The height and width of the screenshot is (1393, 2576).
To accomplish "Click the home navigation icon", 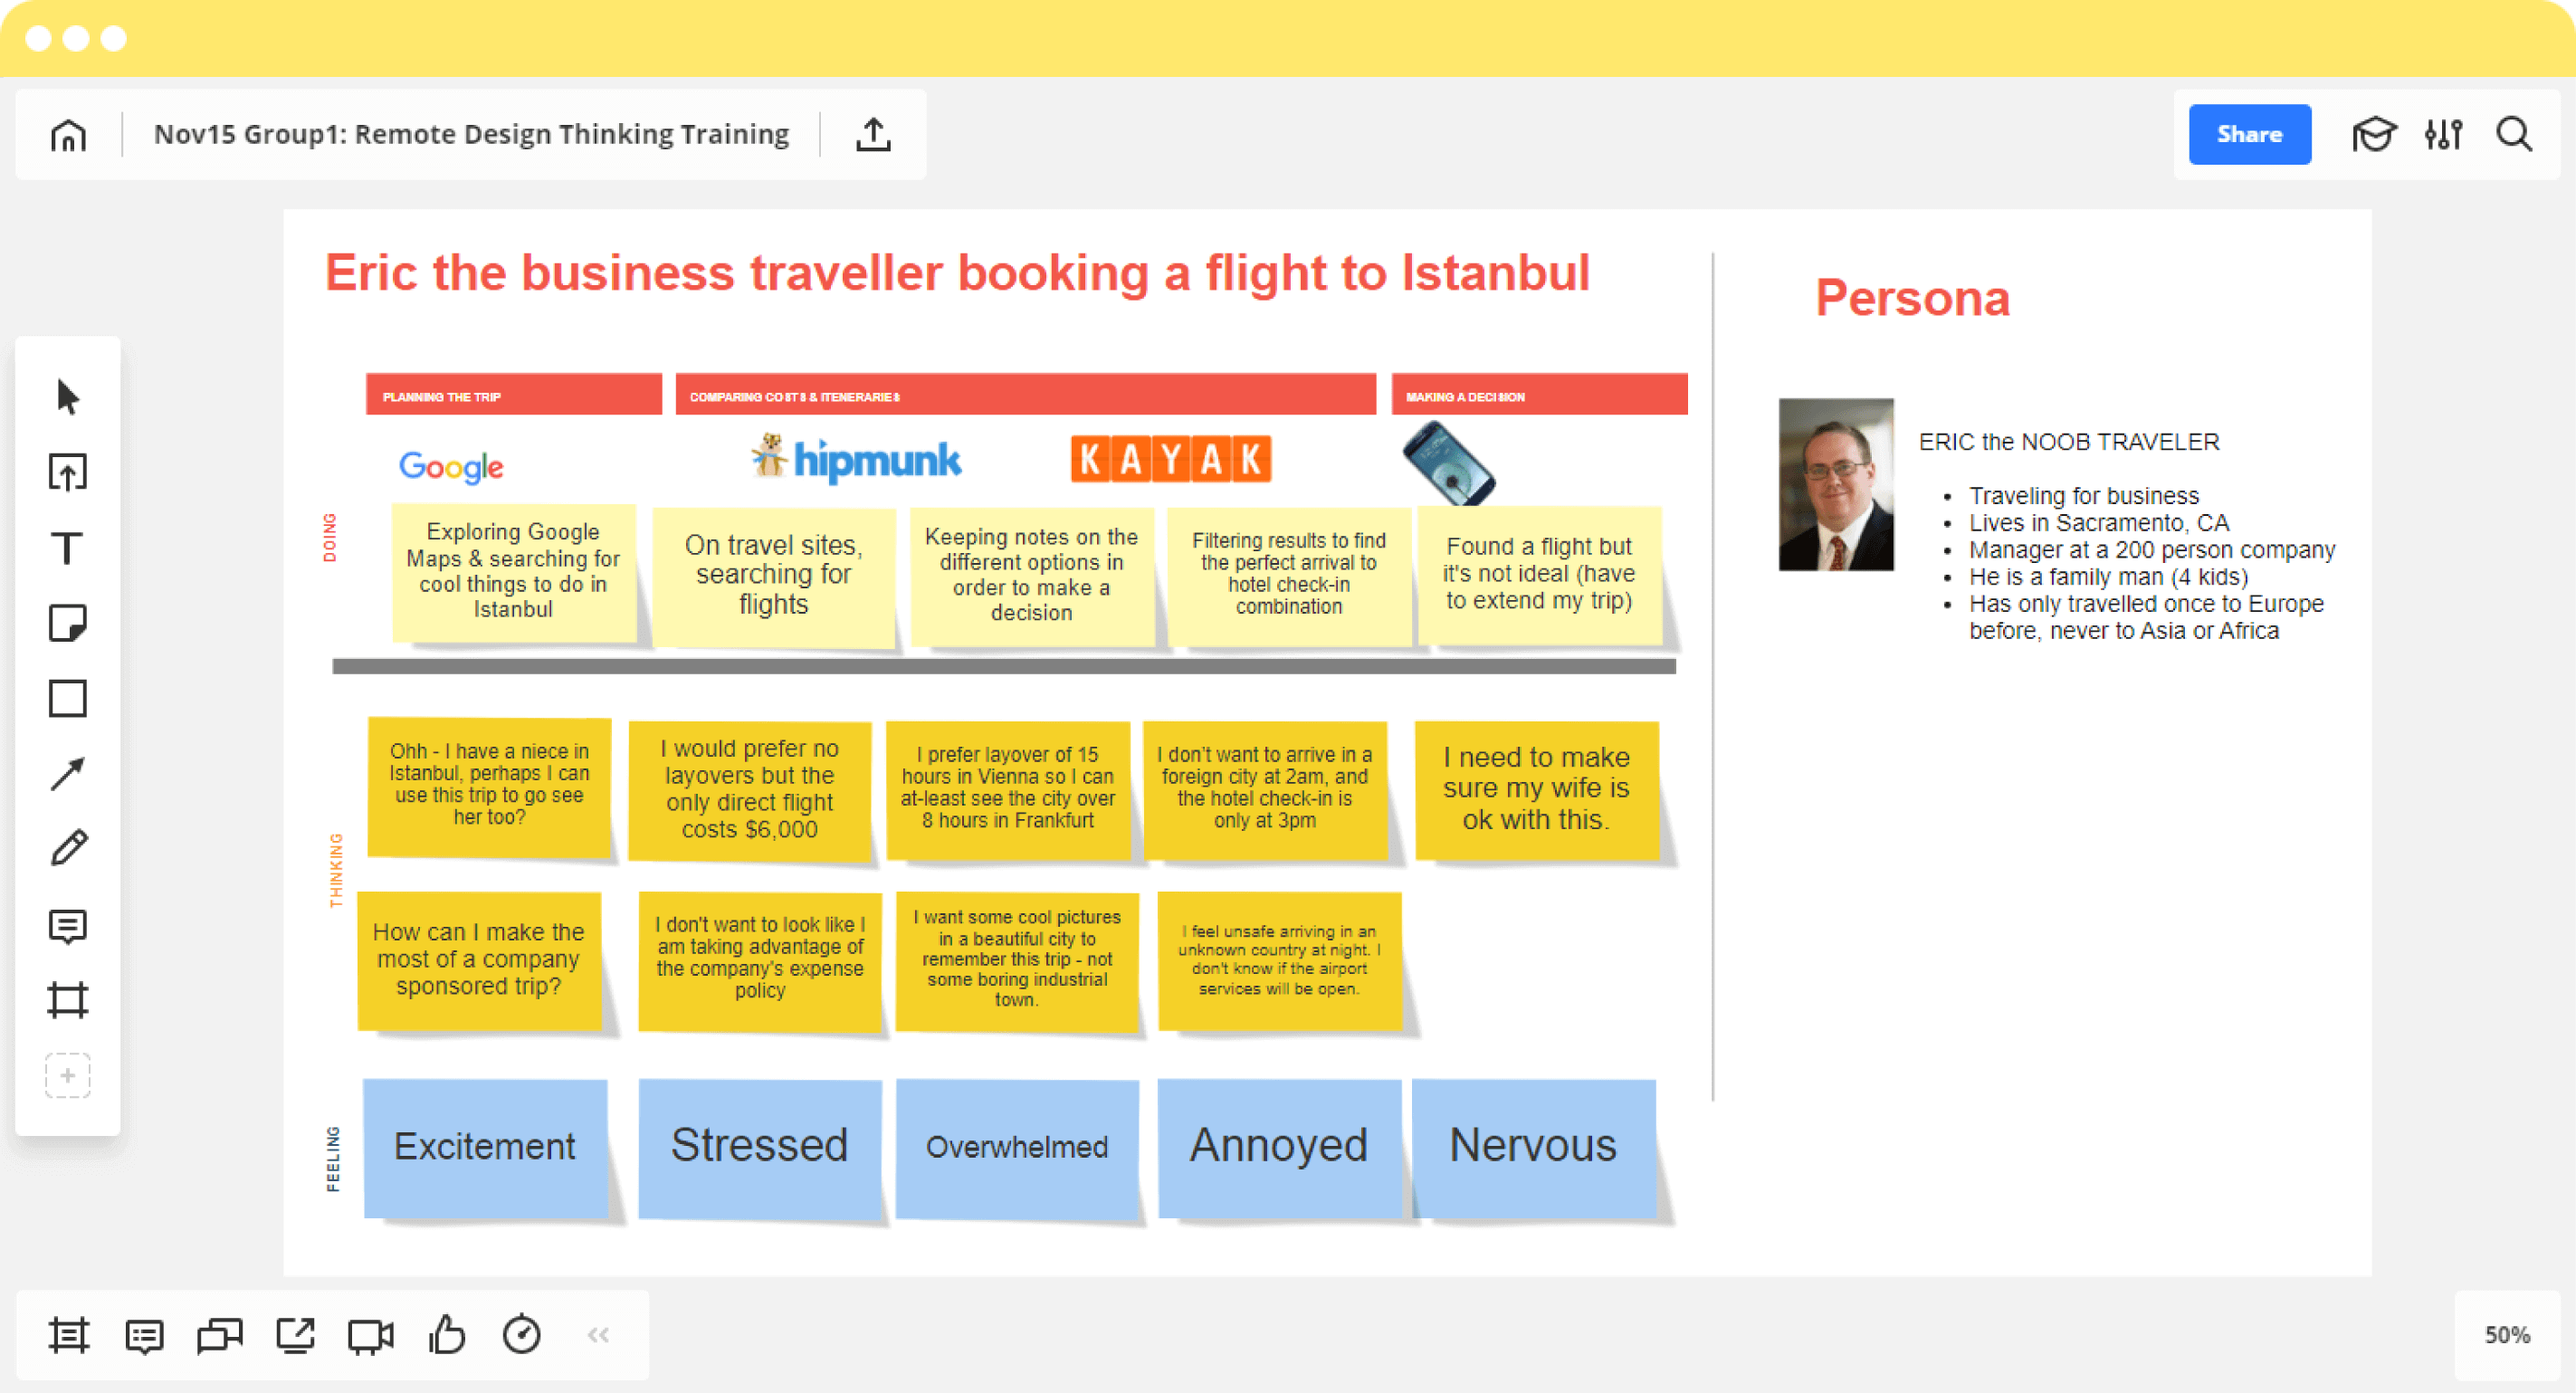I will (71, 136).
